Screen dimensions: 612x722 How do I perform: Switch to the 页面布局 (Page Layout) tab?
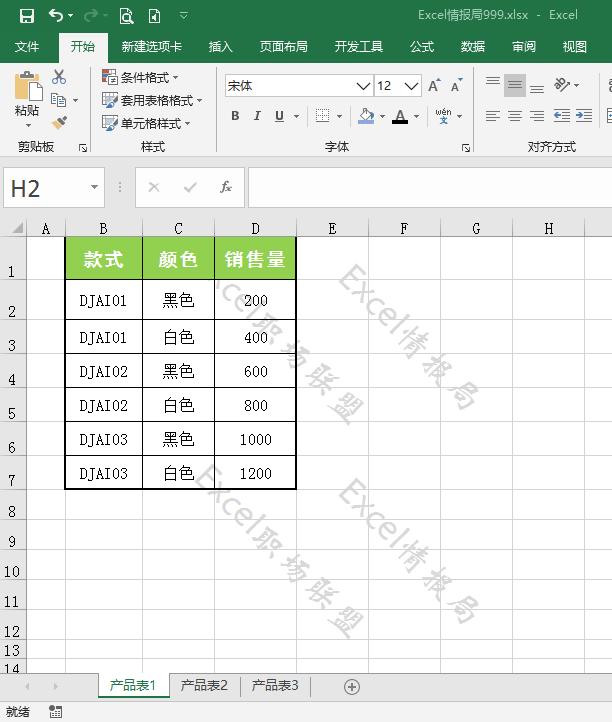pyautogui.click(x=283, y=47)
